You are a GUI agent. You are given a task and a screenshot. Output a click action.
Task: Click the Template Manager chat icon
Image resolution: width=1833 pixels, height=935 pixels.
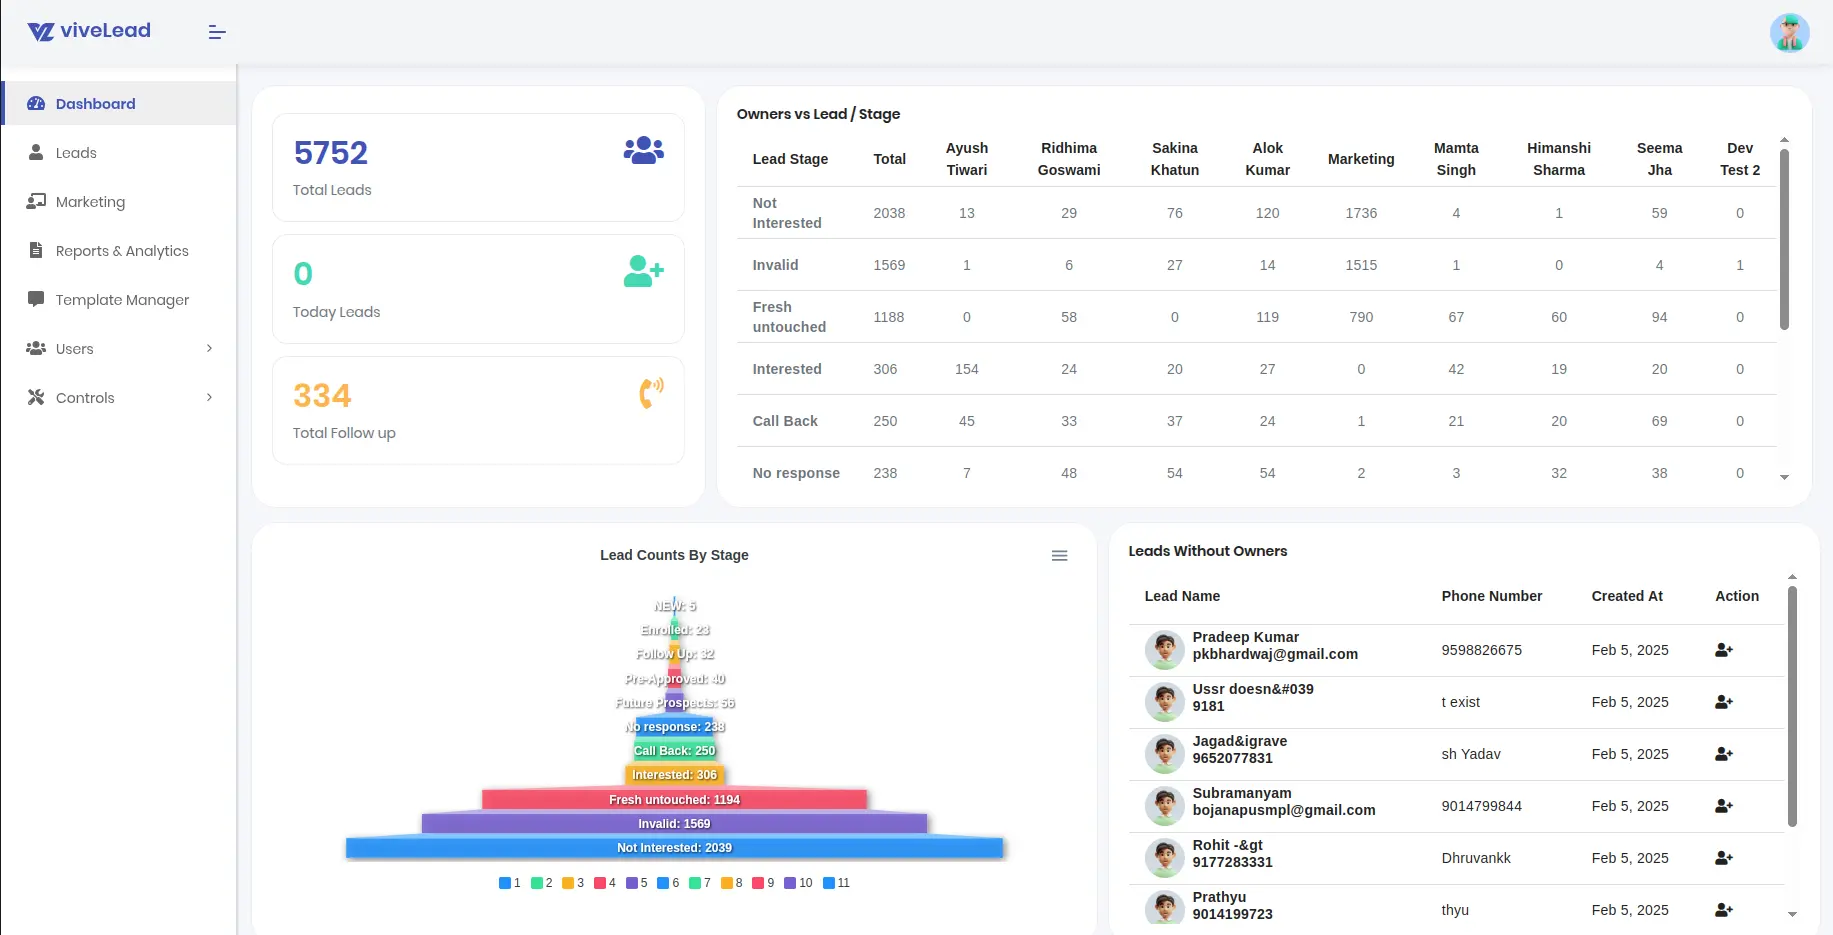pos(35,299)
